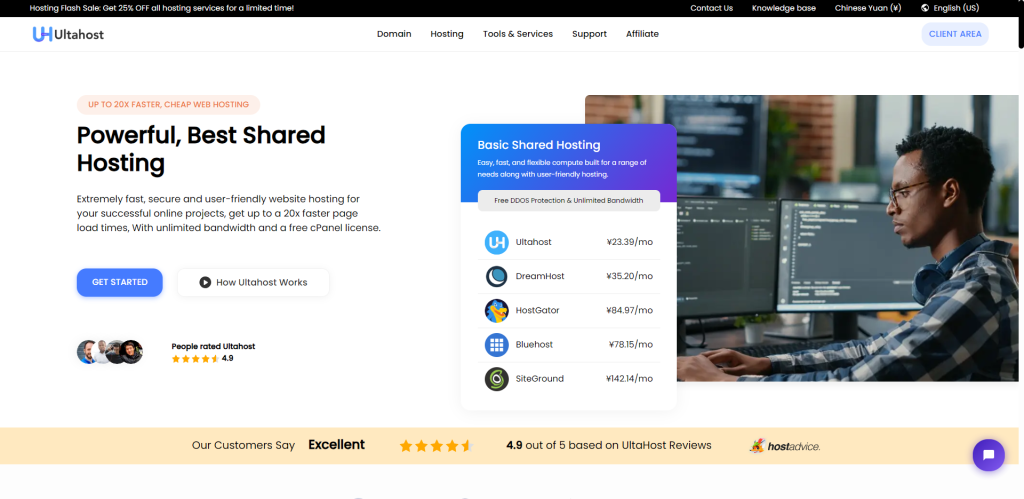Viewport: 1024px width, 499px height.
Task: Click the SiteGround name in pricing list
Action: pos(539,379)
